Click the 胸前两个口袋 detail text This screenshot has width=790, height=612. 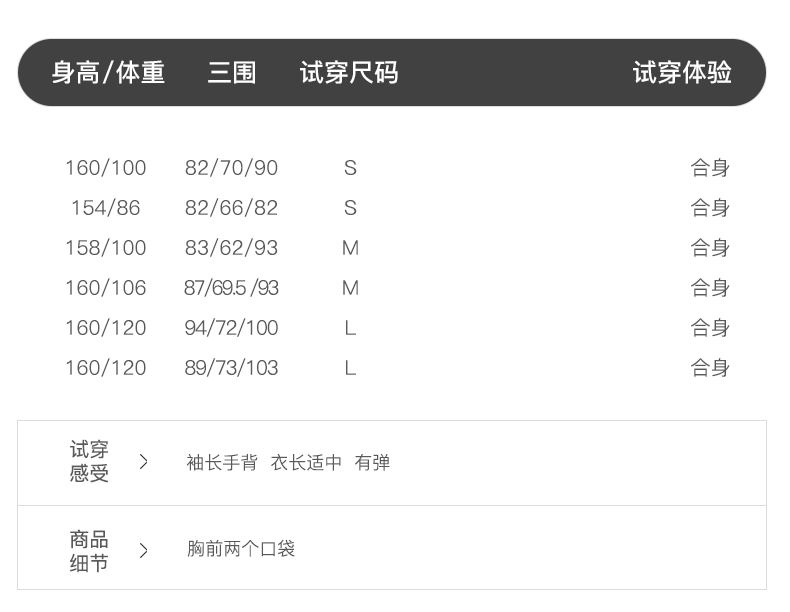point(241,549)
